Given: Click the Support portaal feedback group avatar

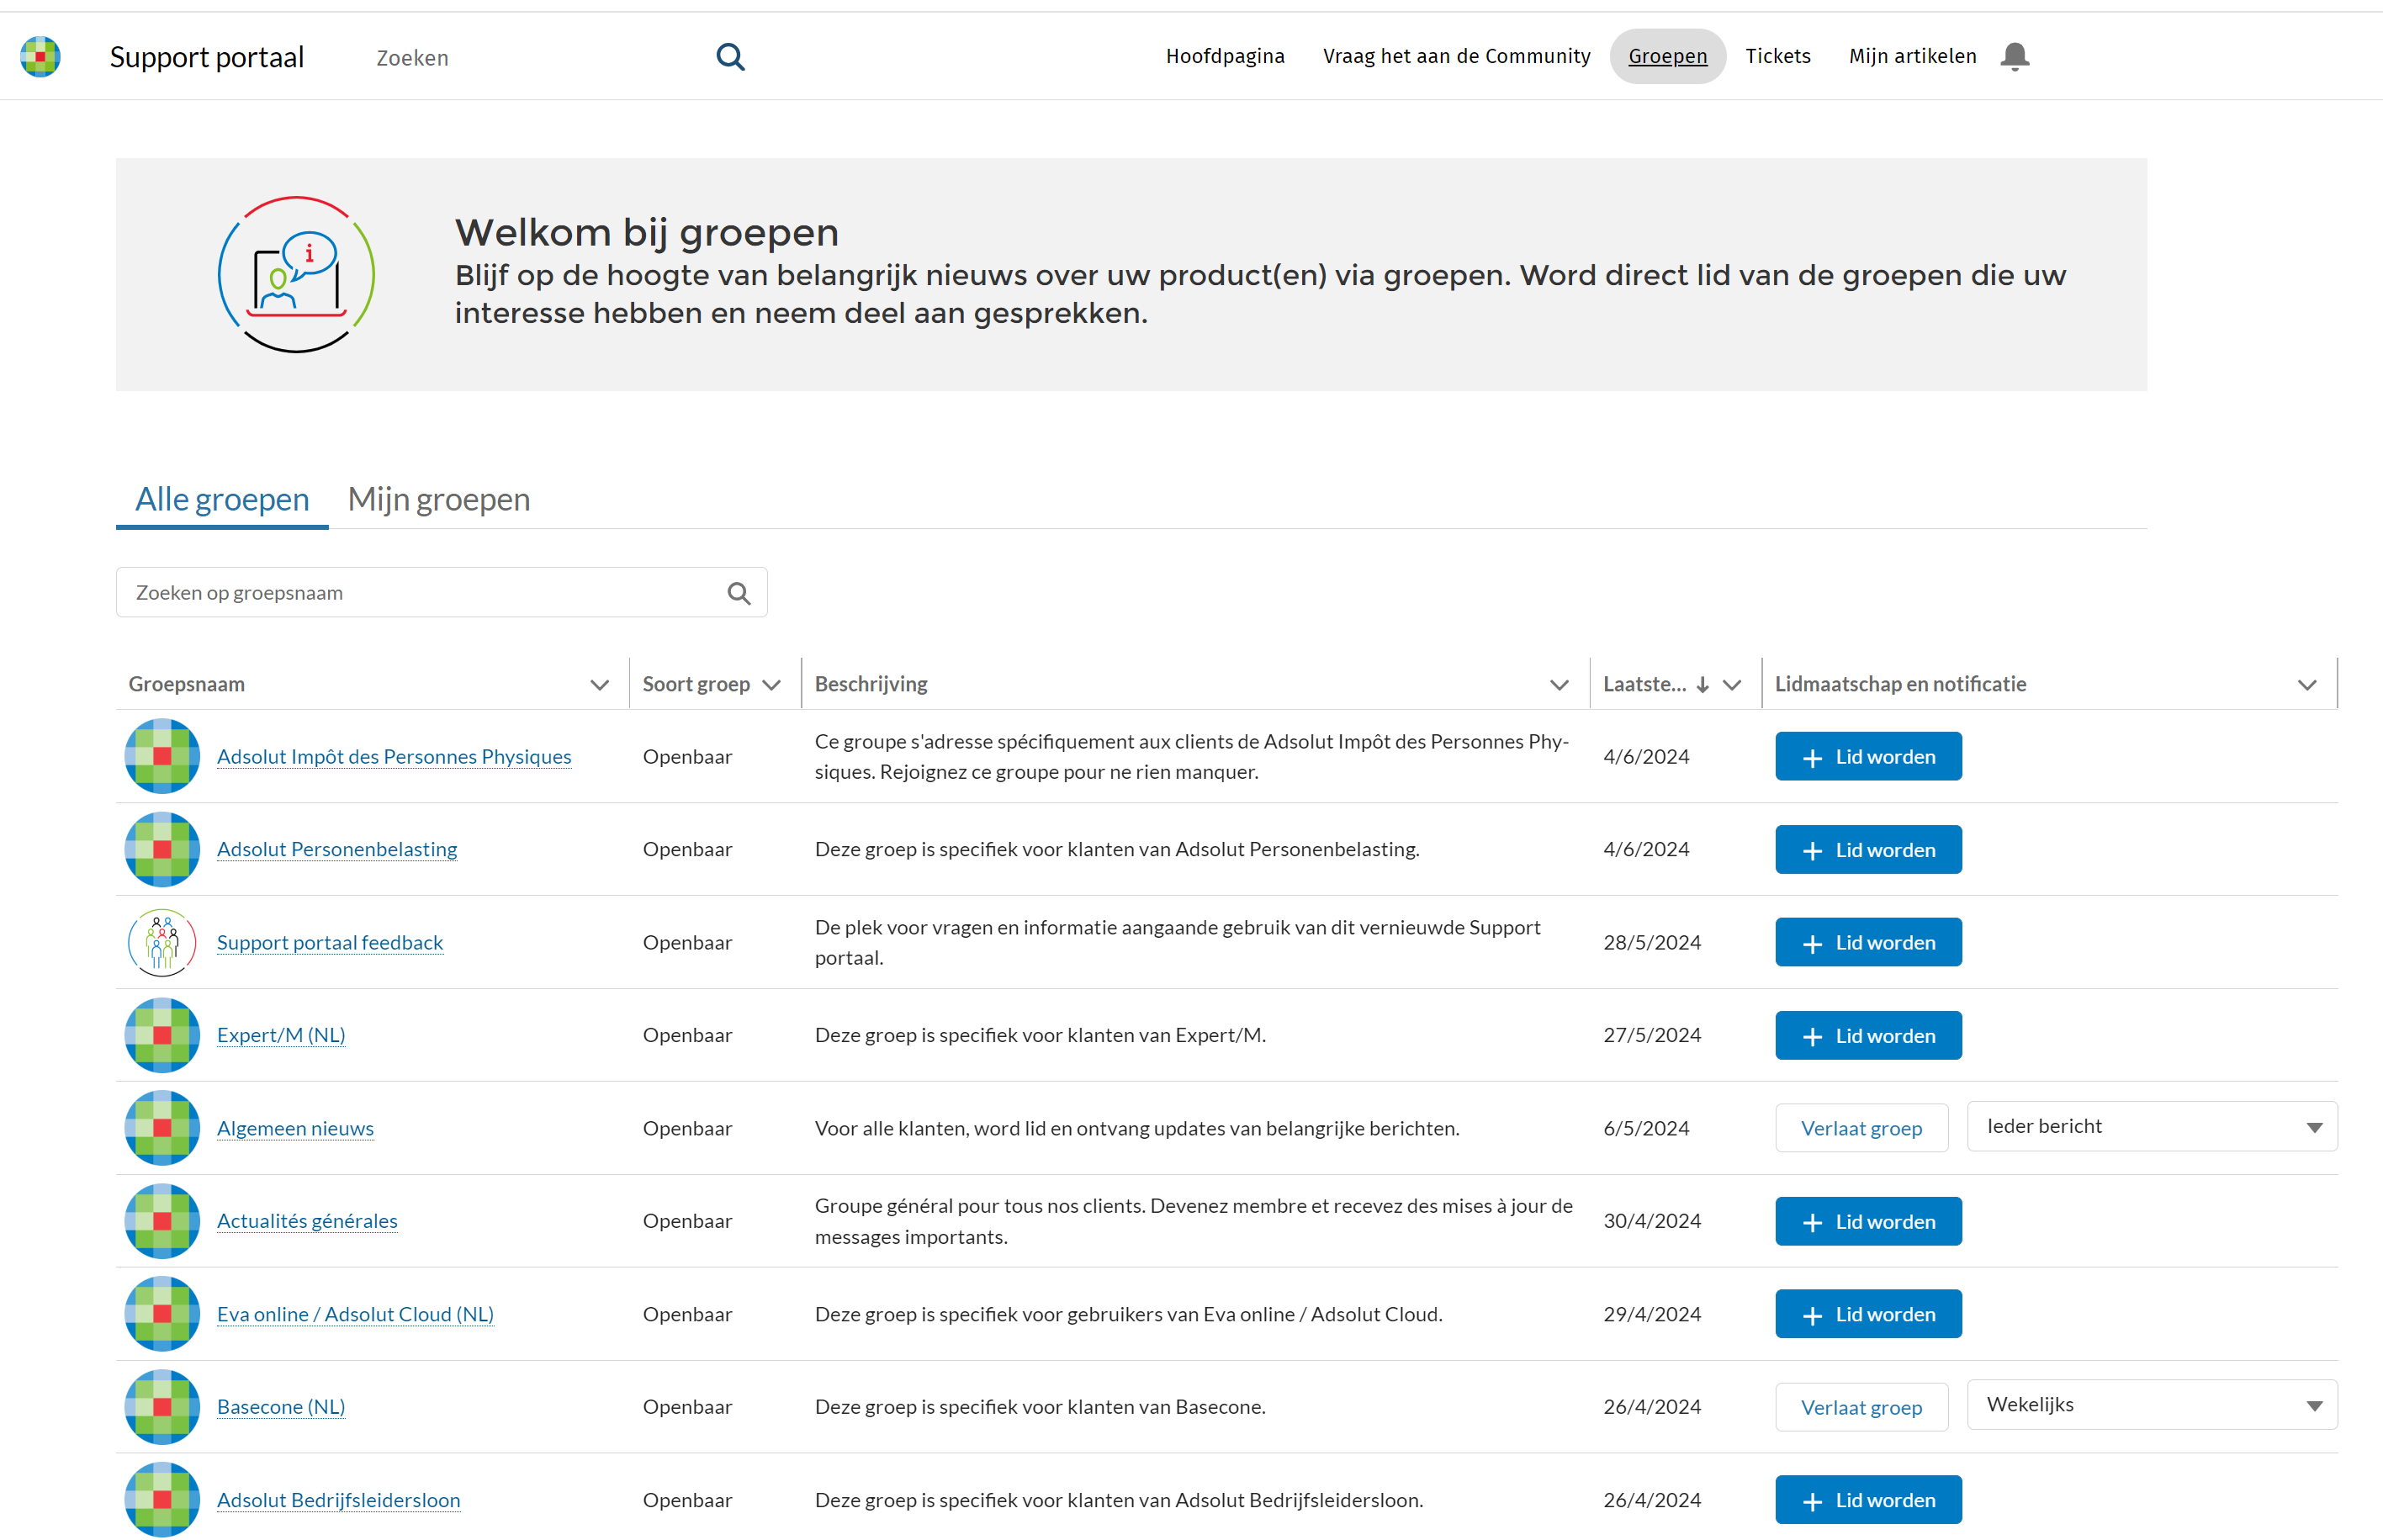Looking at the screenshot, I should [162, 942].
